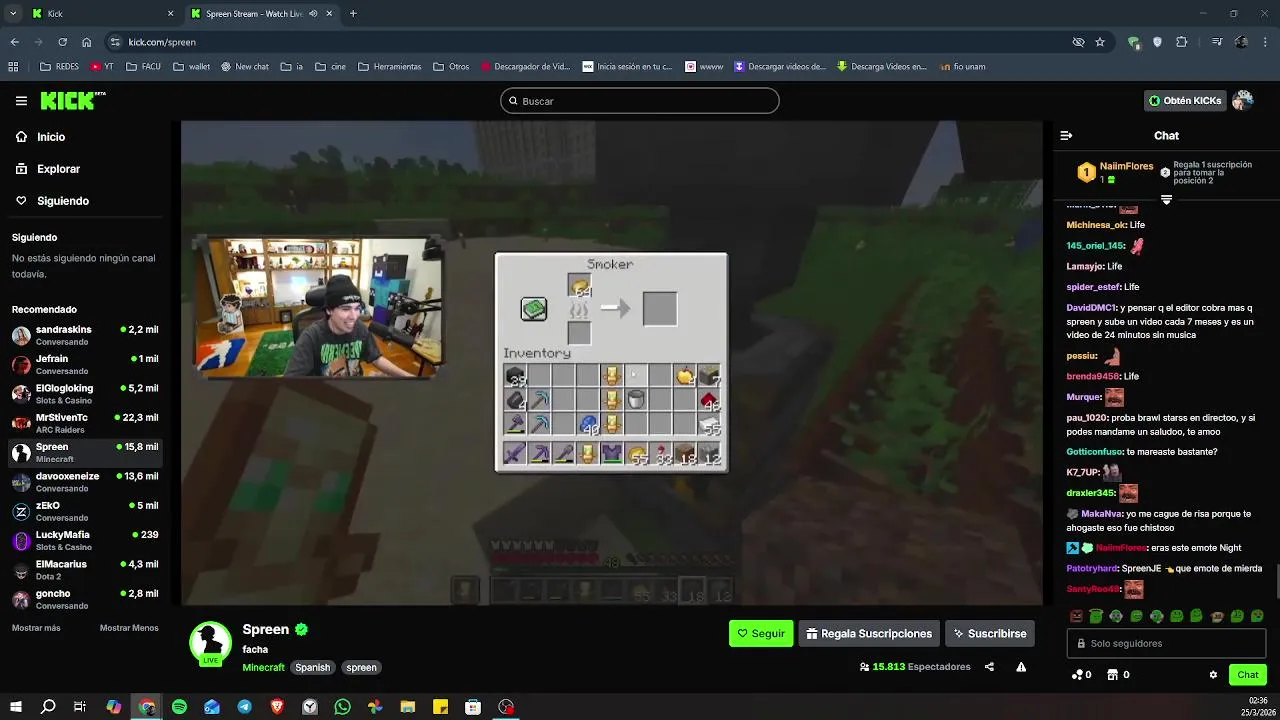1280x720 pixels.
Task: Collapse the chat panel icon
Action: click(x=1066, y=135)
